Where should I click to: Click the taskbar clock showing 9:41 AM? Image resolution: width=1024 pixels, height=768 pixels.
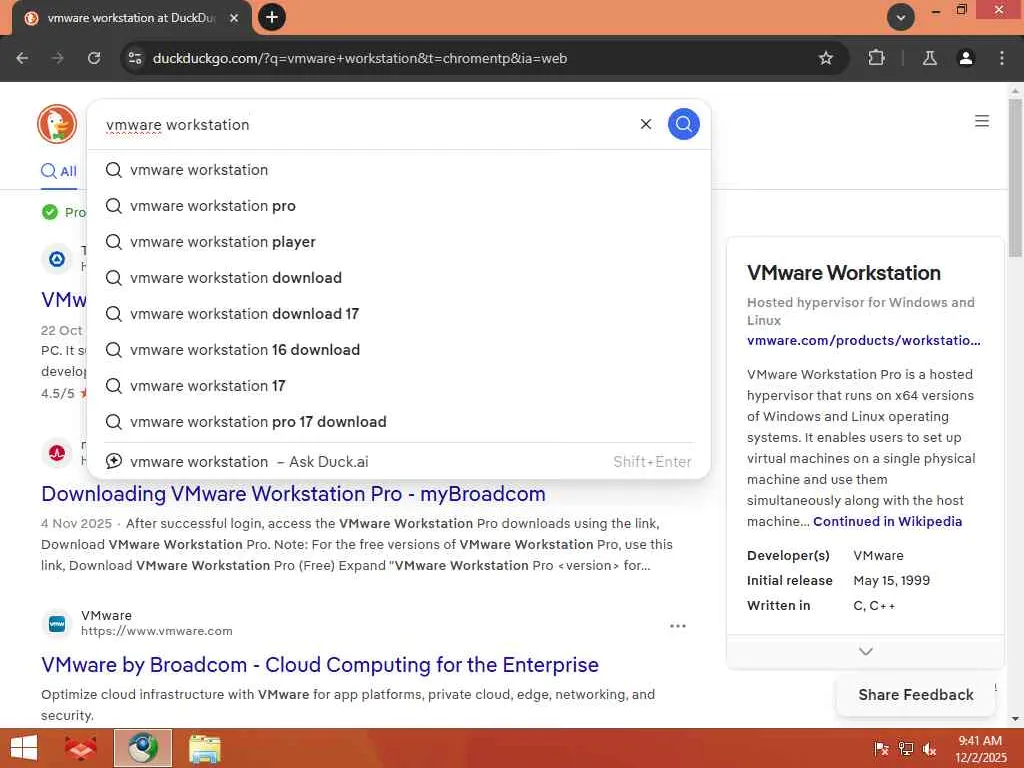[x=980, y=749]
